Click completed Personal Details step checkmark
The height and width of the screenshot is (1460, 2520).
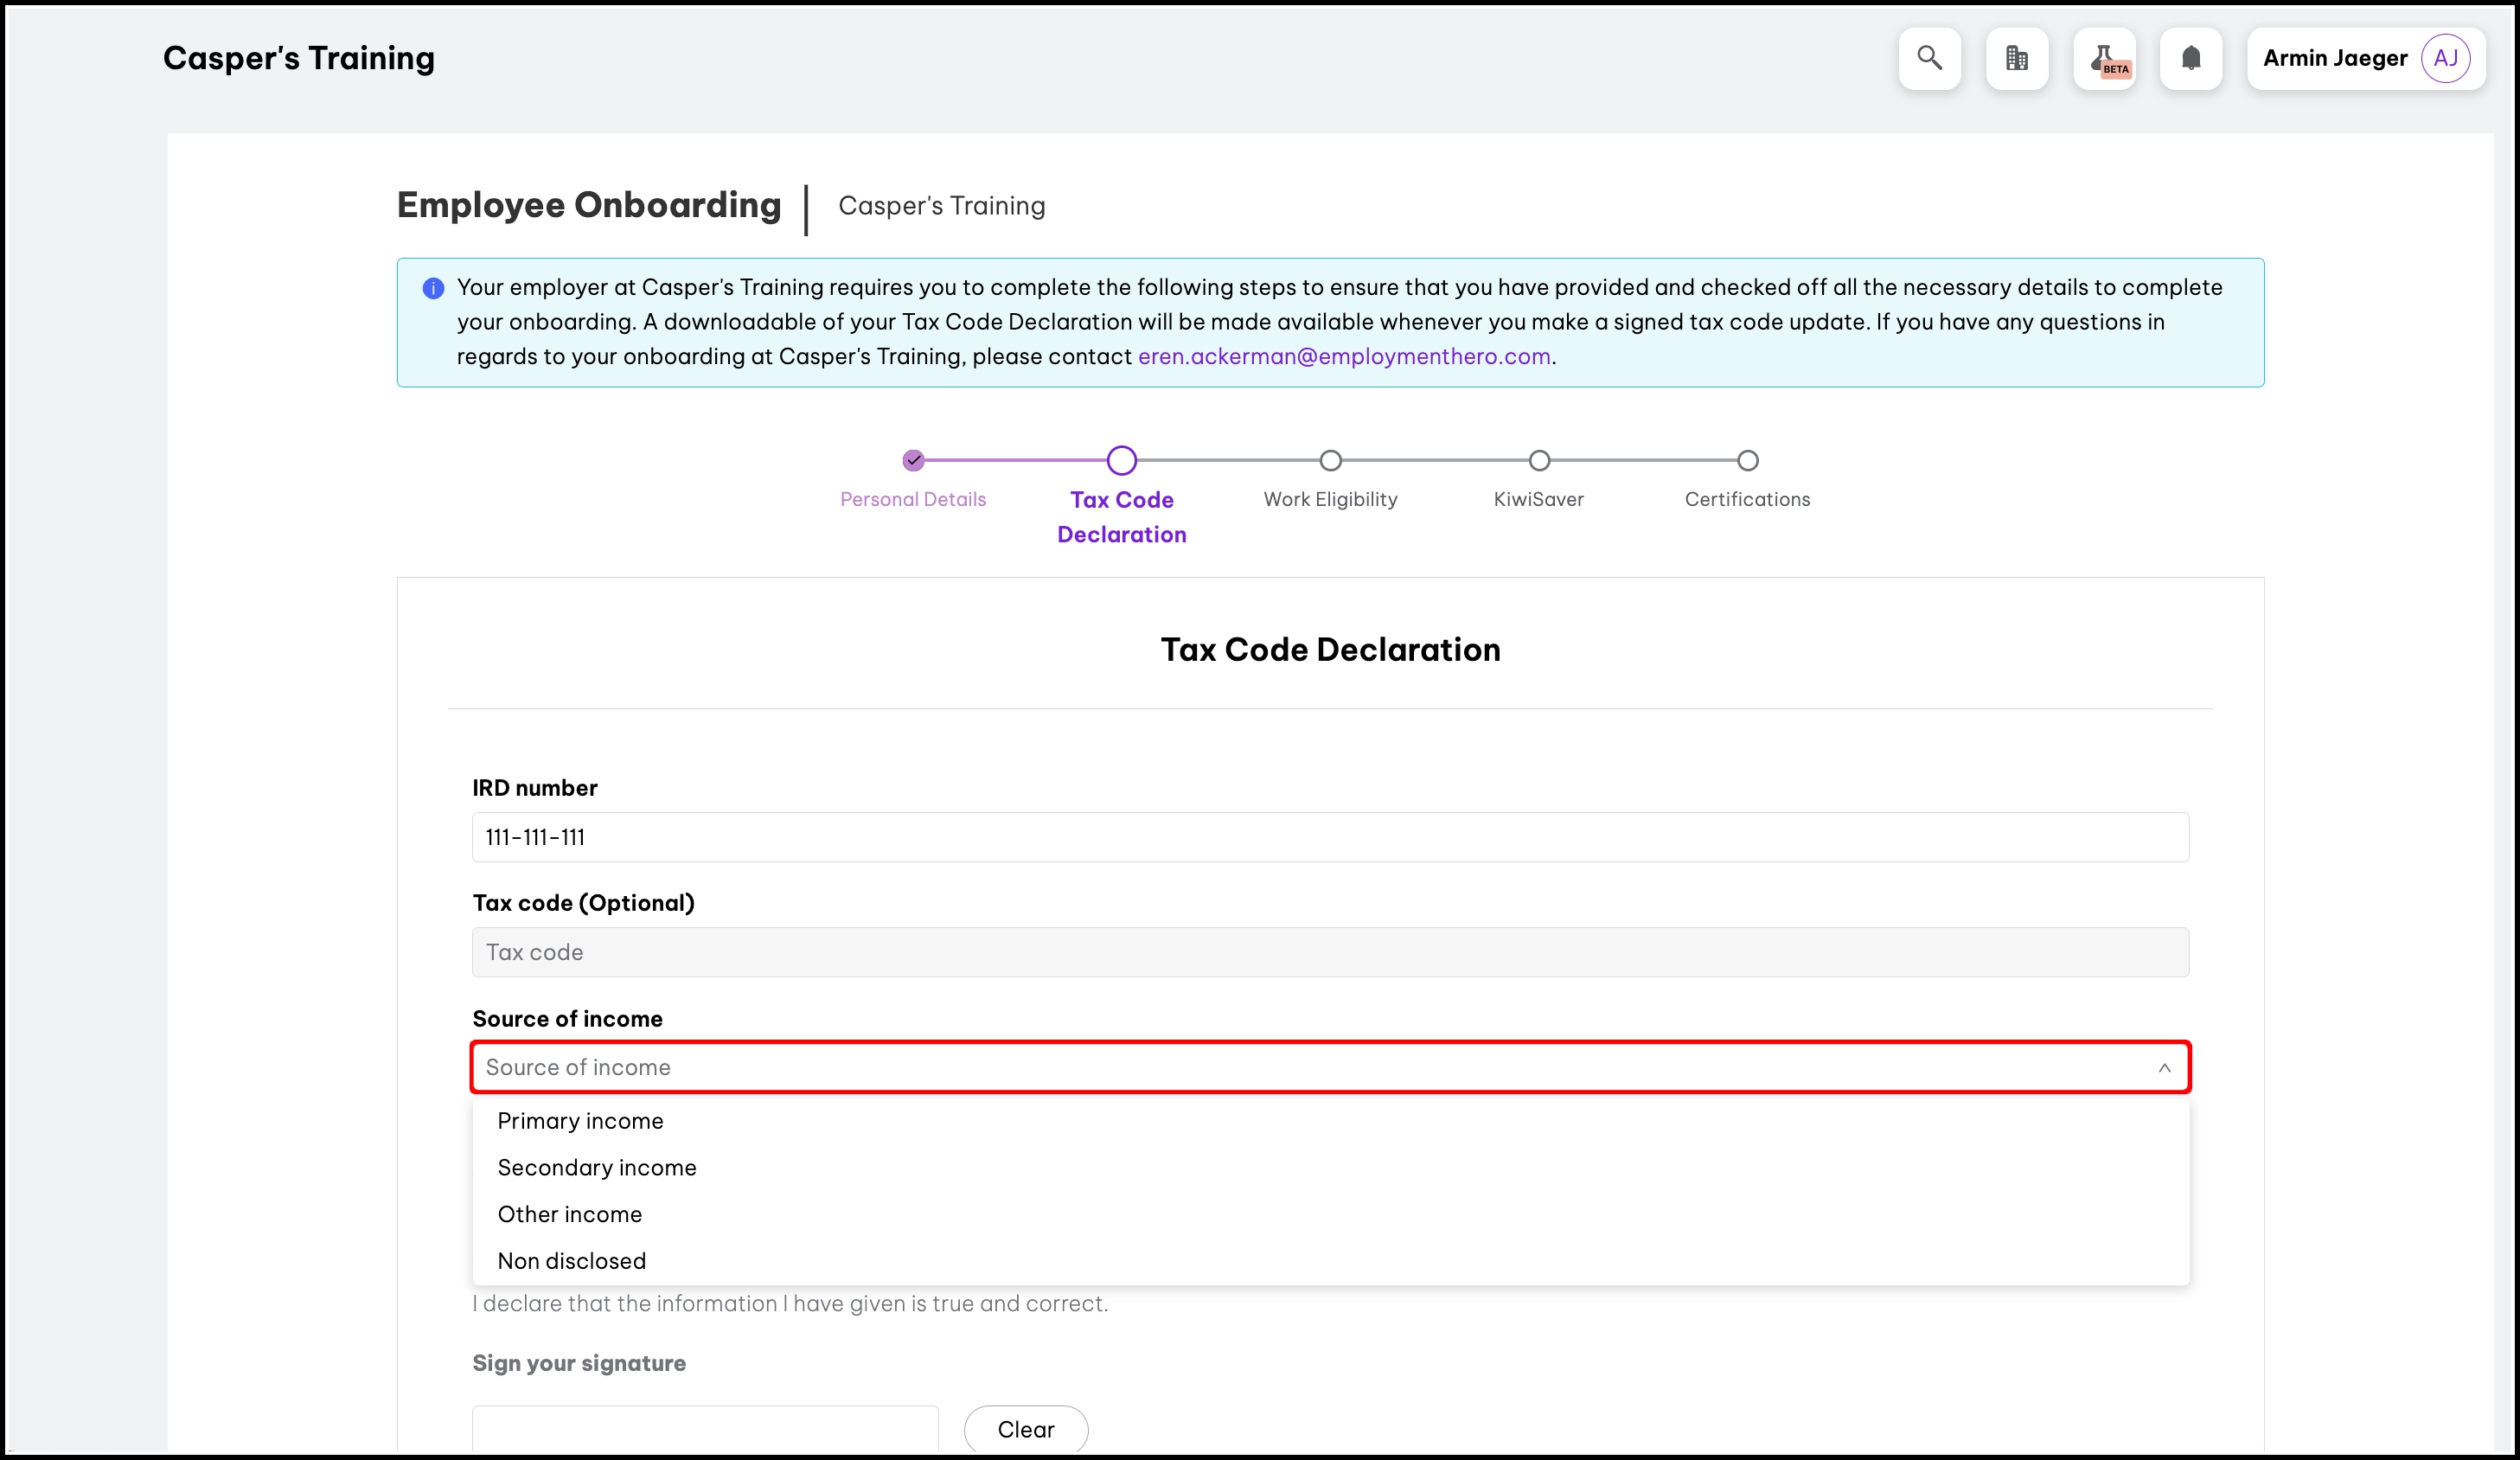click(913, 460)
